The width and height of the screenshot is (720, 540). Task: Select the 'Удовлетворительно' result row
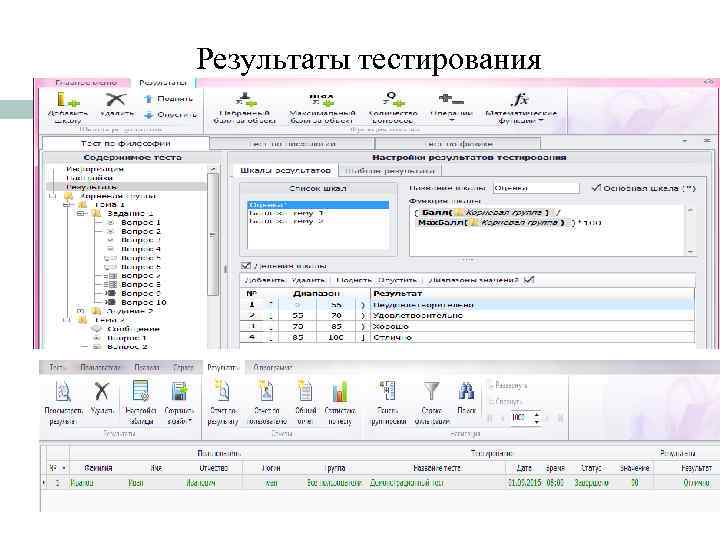(467, 315)
